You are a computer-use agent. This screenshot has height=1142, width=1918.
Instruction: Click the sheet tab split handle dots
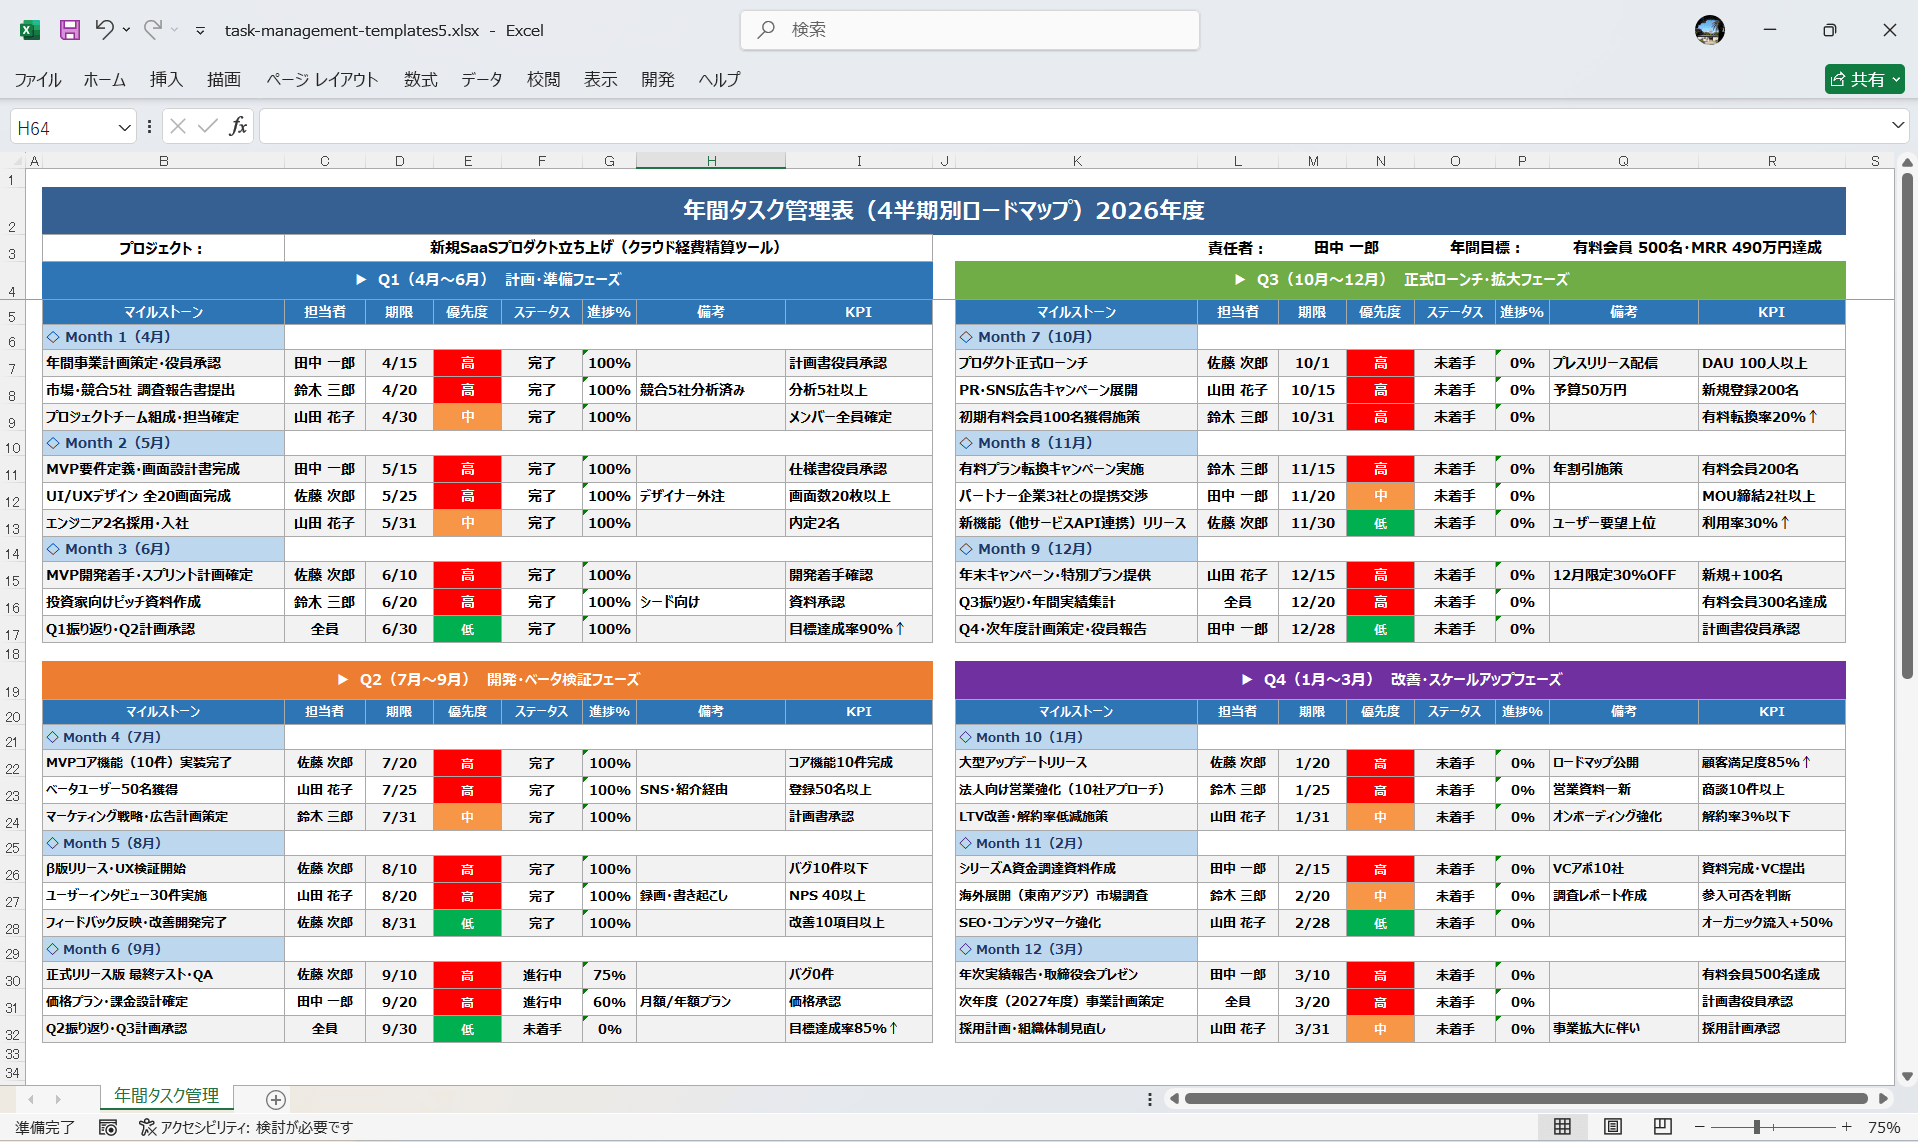pos(1149,1099)
